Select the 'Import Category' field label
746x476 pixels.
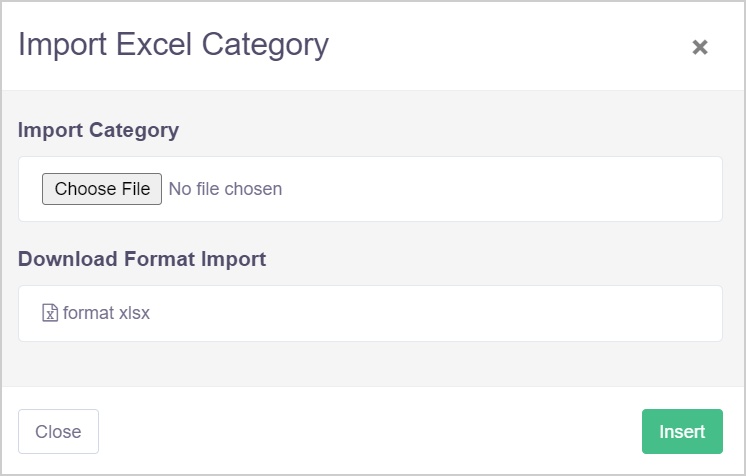tap(98, 130)
